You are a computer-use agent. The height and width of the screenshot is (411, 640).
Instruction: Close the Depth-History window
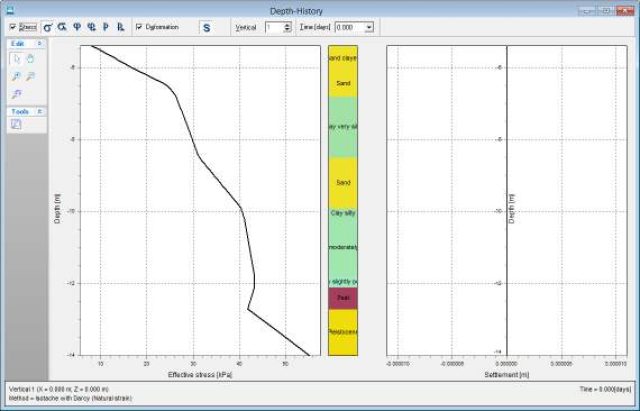pyautogui.click(x=625, y=11)
